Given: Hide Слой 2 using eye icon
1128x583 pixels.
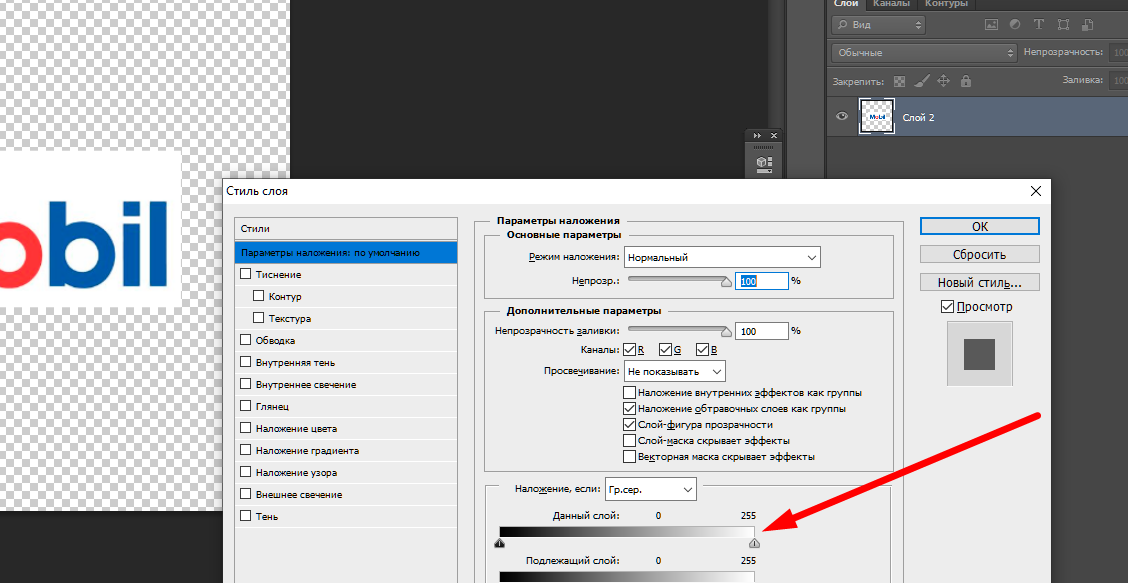Looking at the screenshot, I should point(842,117).
